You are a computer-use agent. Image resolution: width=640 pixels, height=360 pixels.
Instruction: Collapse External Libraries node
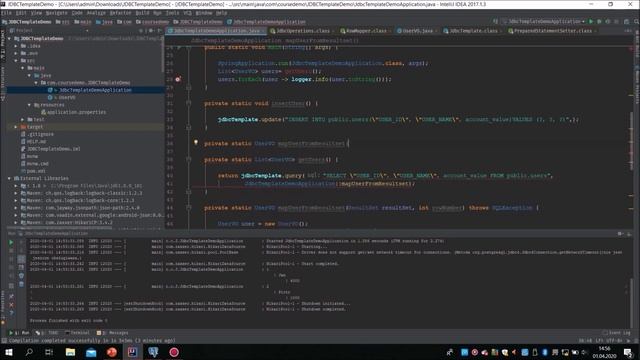point(9,178)
